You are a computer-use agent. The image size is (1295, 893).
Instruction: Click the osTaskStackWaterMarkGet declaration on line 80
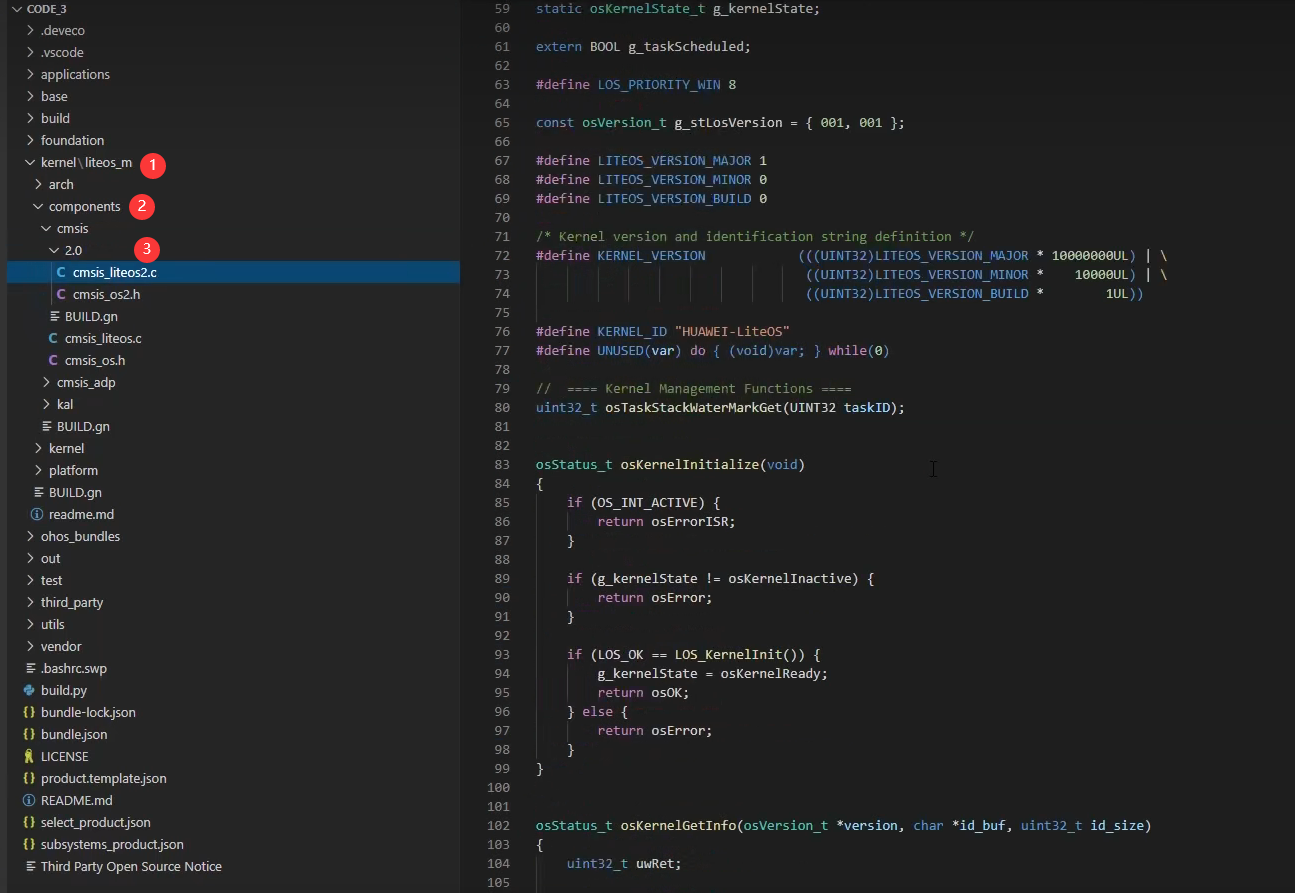coord(720,408)
